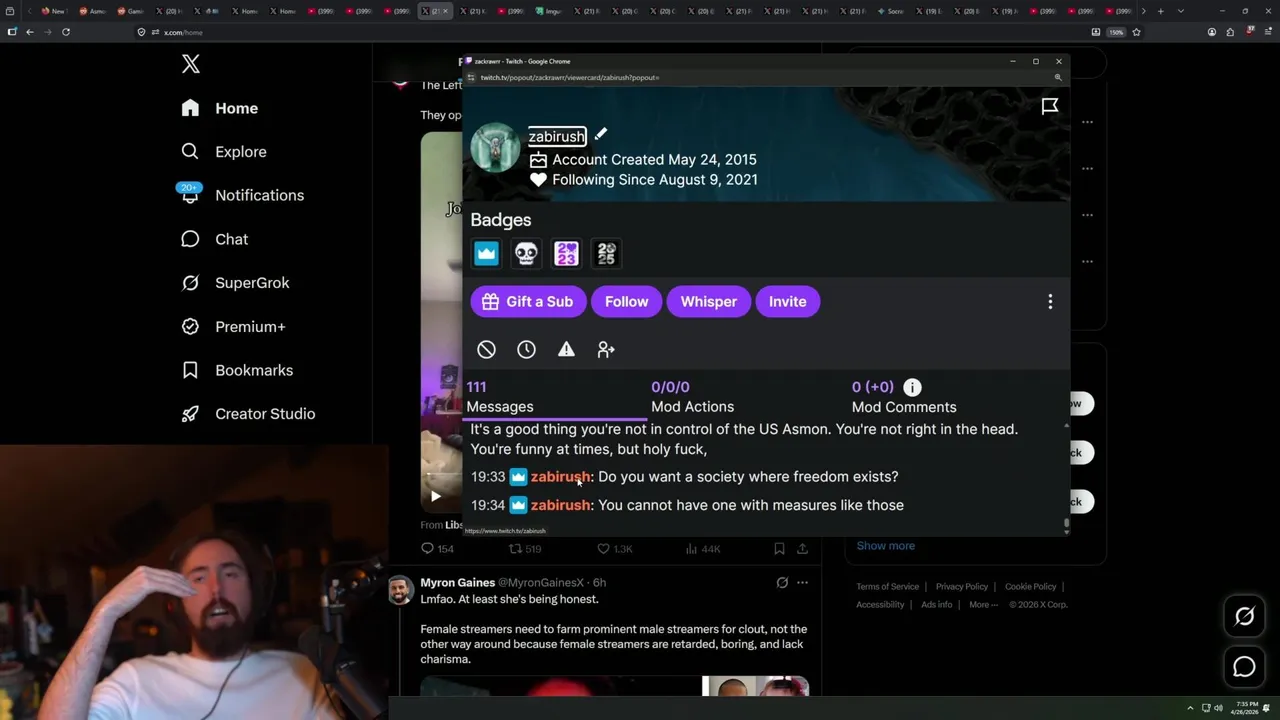The width and height of the screenshot is (1280, 720).
Task: Click zabirush name in the 19:33 message
Action: (560, 477)
